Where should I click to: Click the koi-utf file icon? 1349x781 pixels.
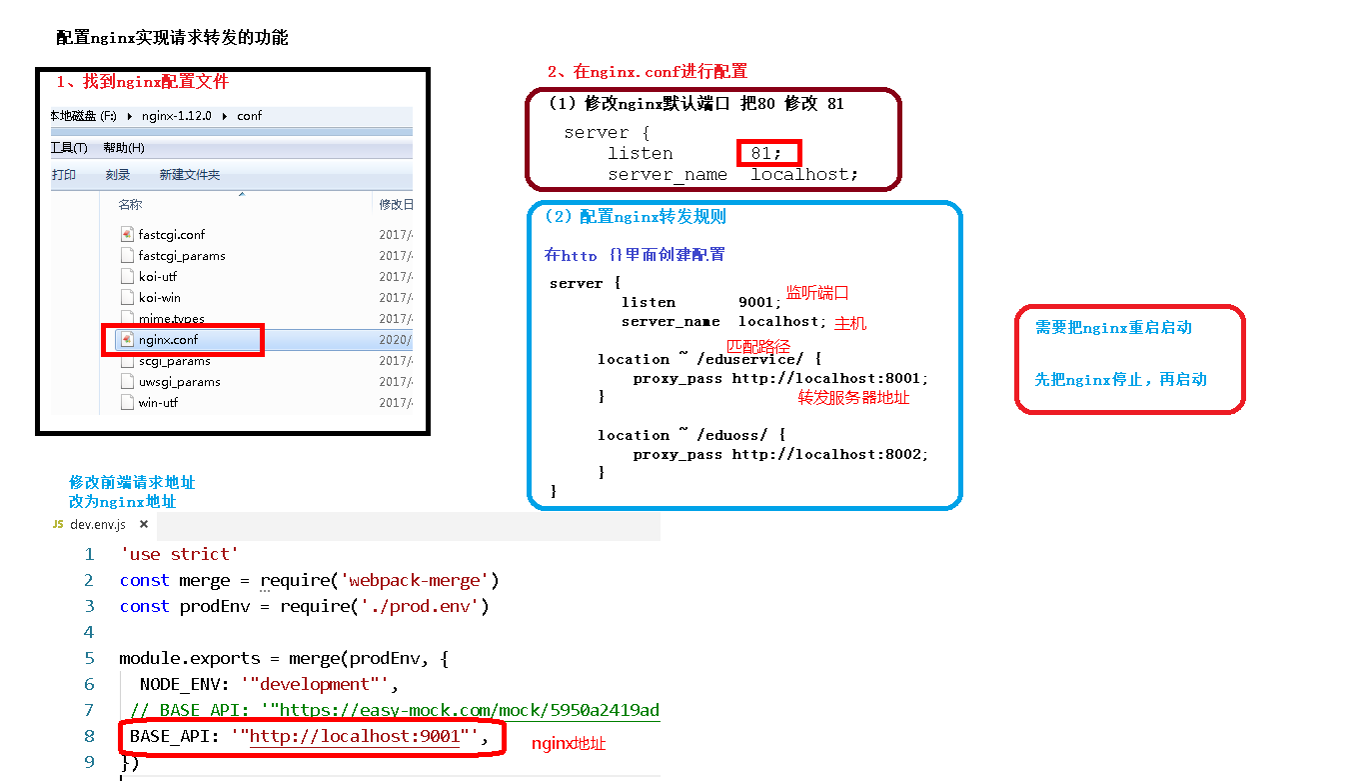126,276
